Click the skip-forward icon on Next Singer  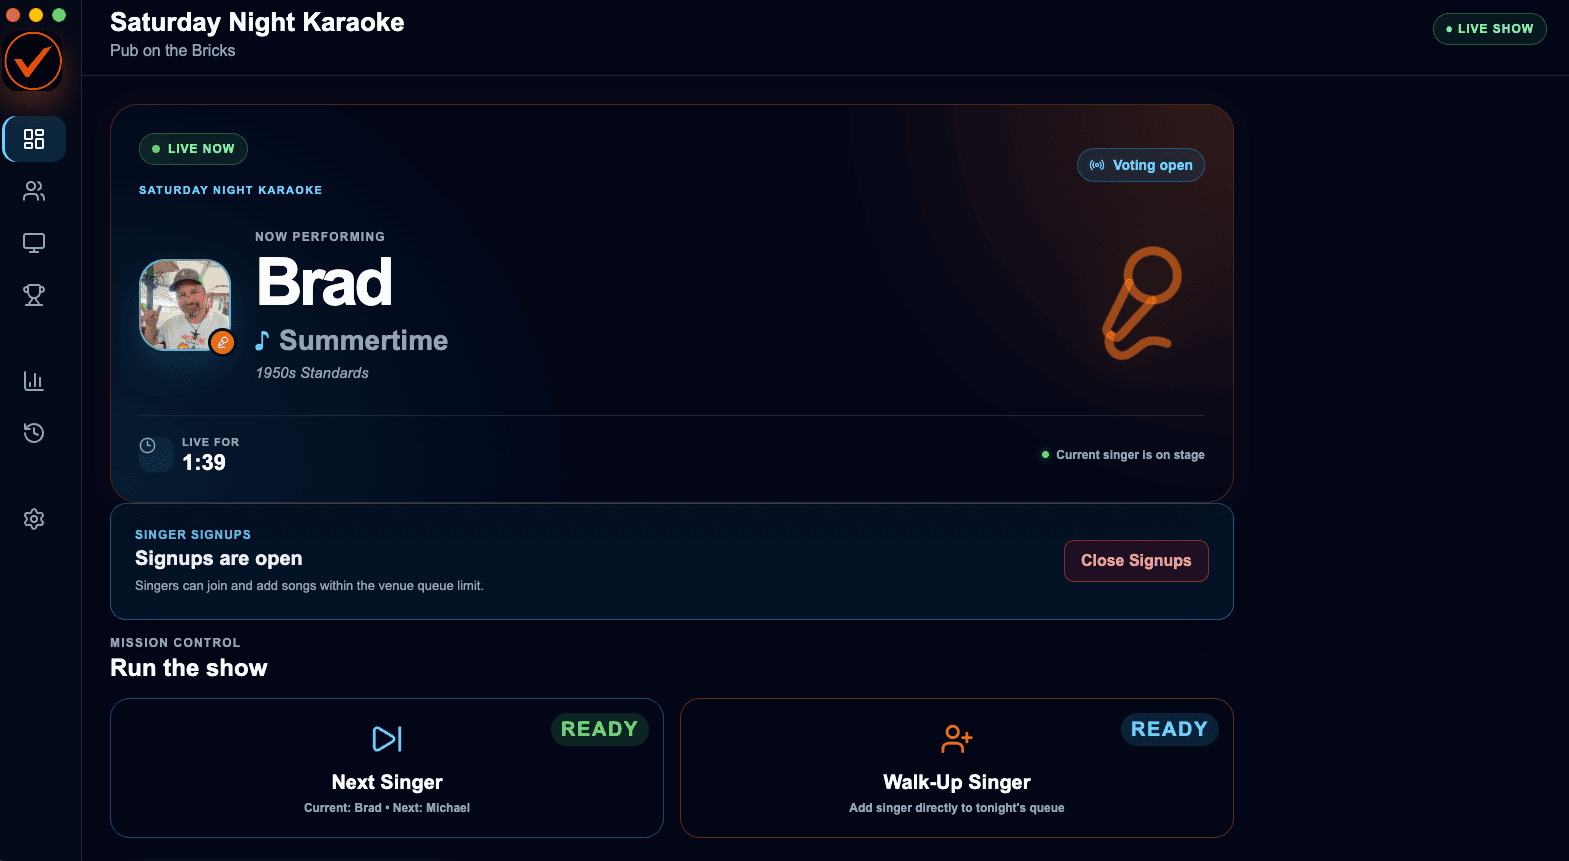click(387, 739)
